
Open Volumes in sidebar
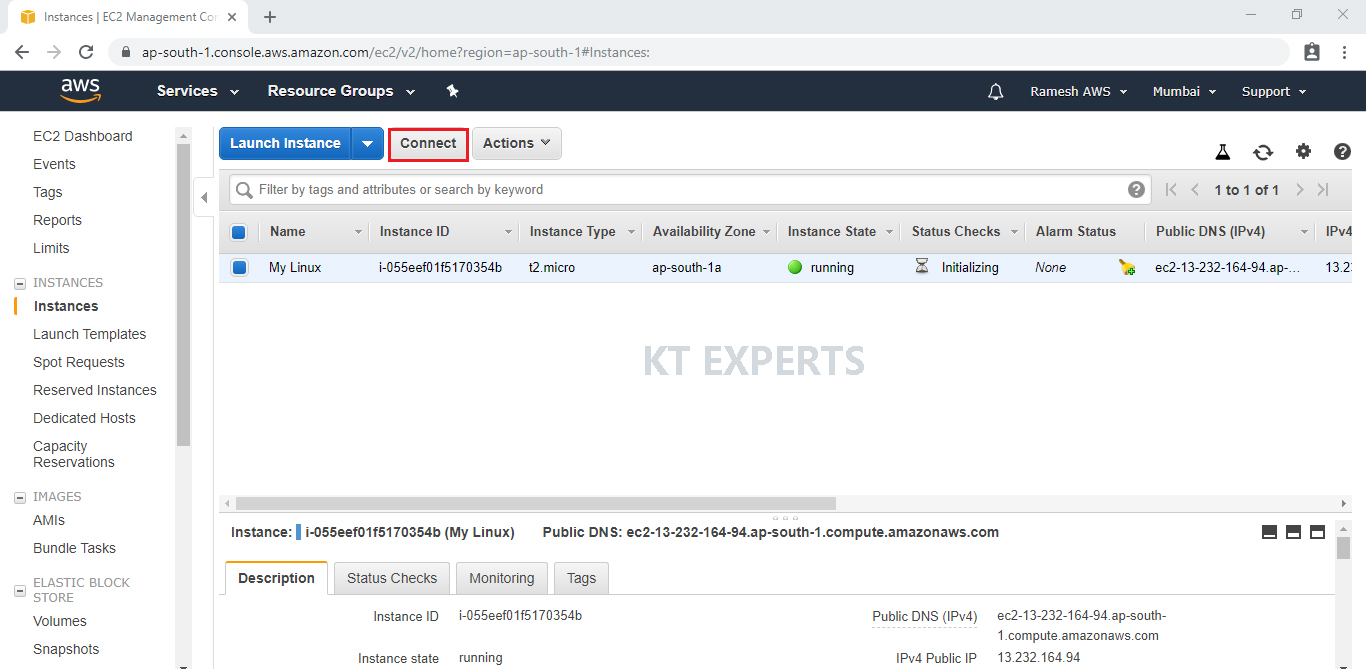pyautogui.click(x=60, y=621)
